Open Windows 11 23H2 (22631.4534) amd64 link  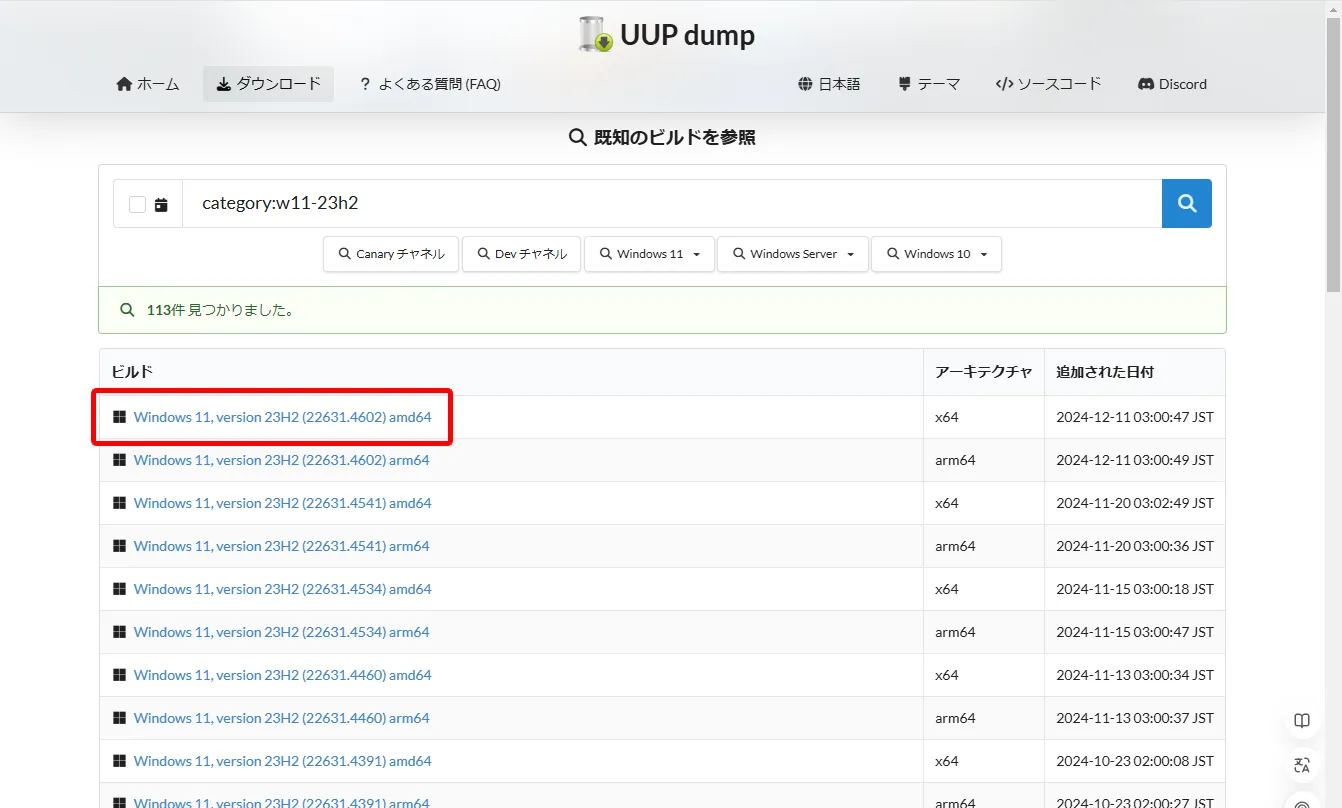pos(282,589)
